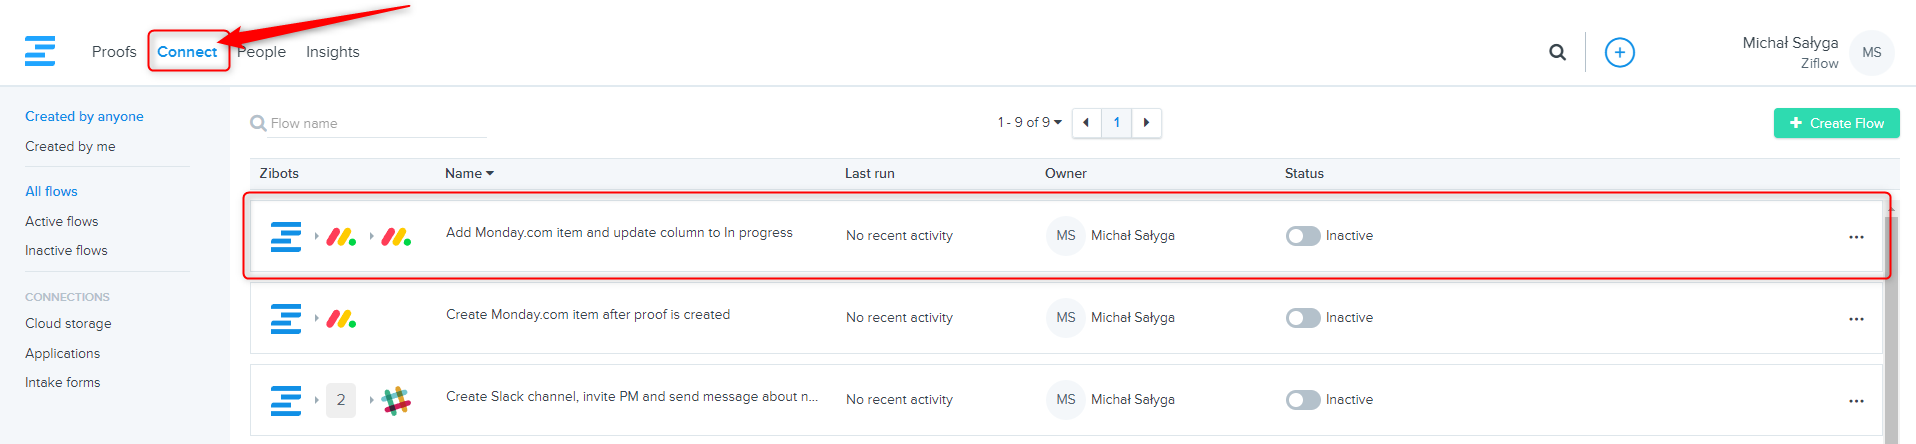Viewport: 1916px width, 444px height.
Task: Sort by the Name column header
Action: click(x=468, y=173)
